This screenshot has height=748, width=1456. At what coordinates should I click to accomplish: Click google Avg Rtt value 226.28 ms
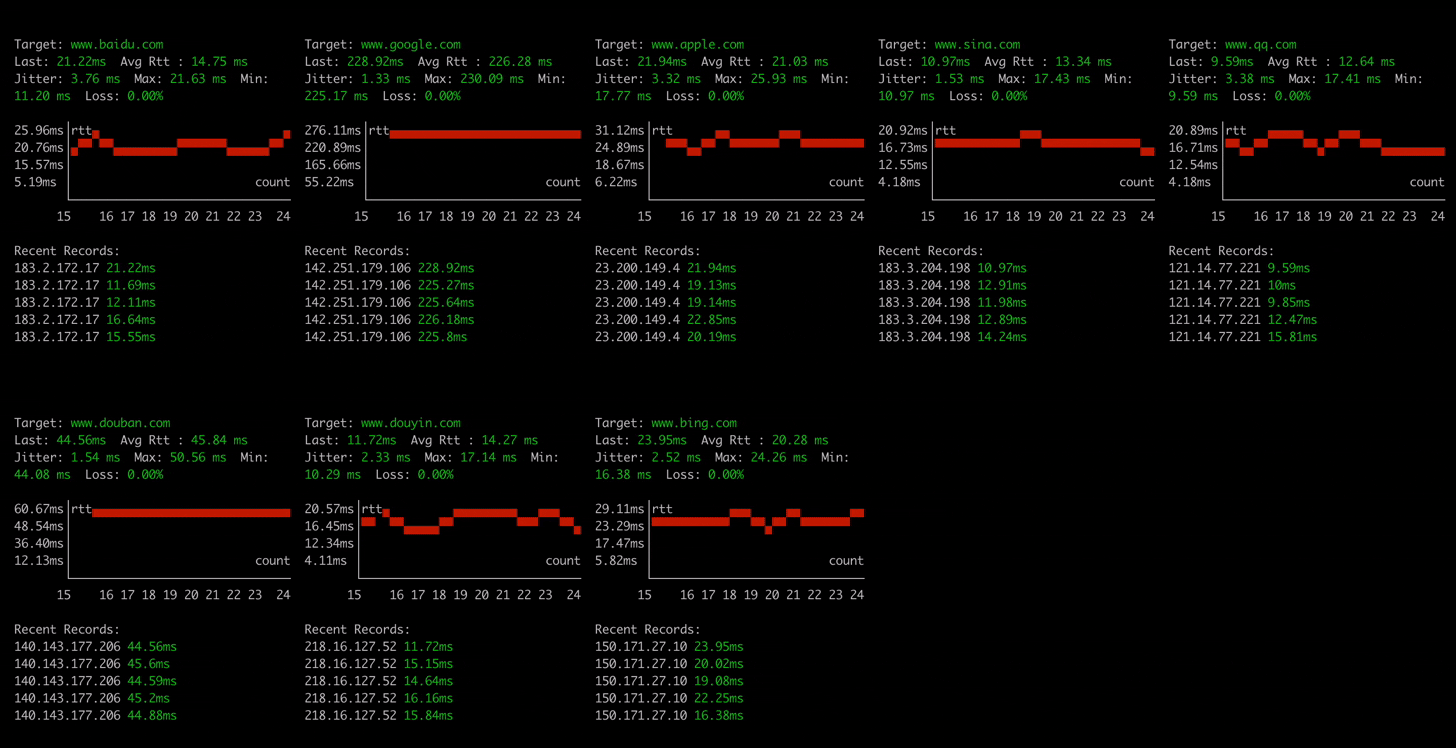tap(520, 62)
